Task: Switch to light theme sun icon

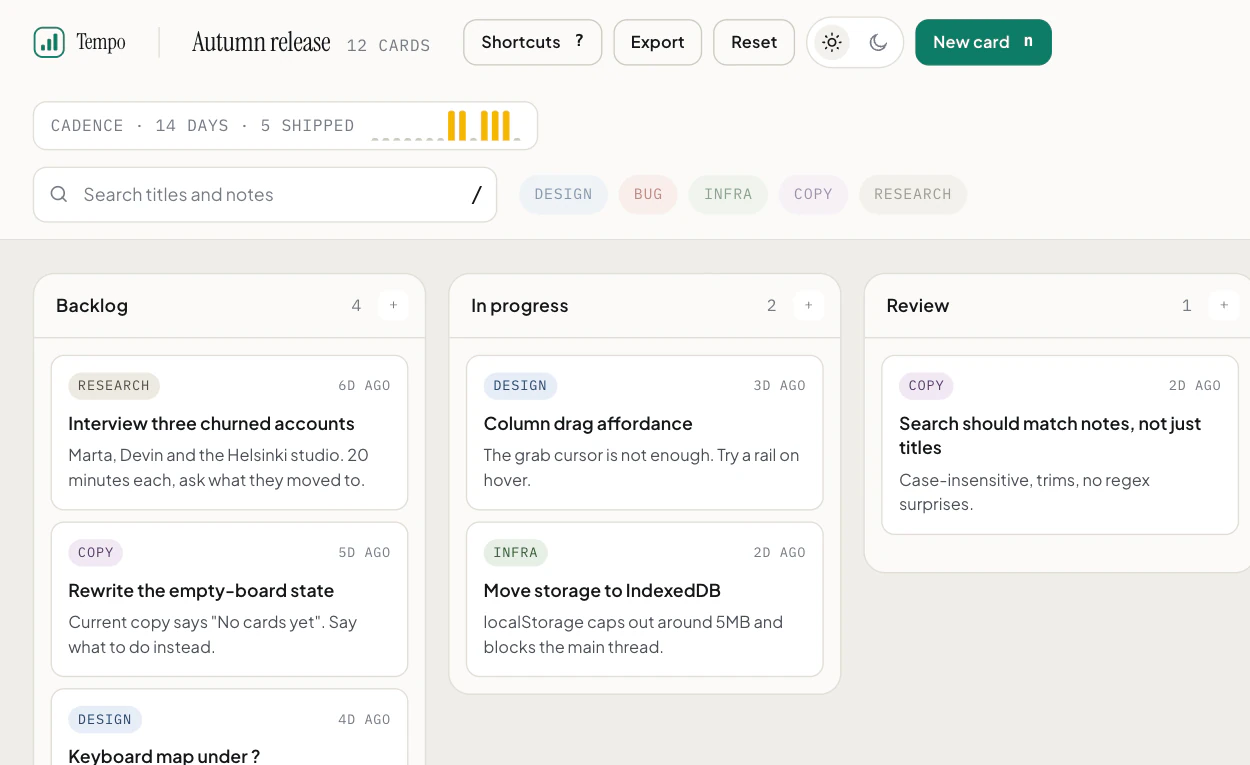Action: click(x=831, y=42)
